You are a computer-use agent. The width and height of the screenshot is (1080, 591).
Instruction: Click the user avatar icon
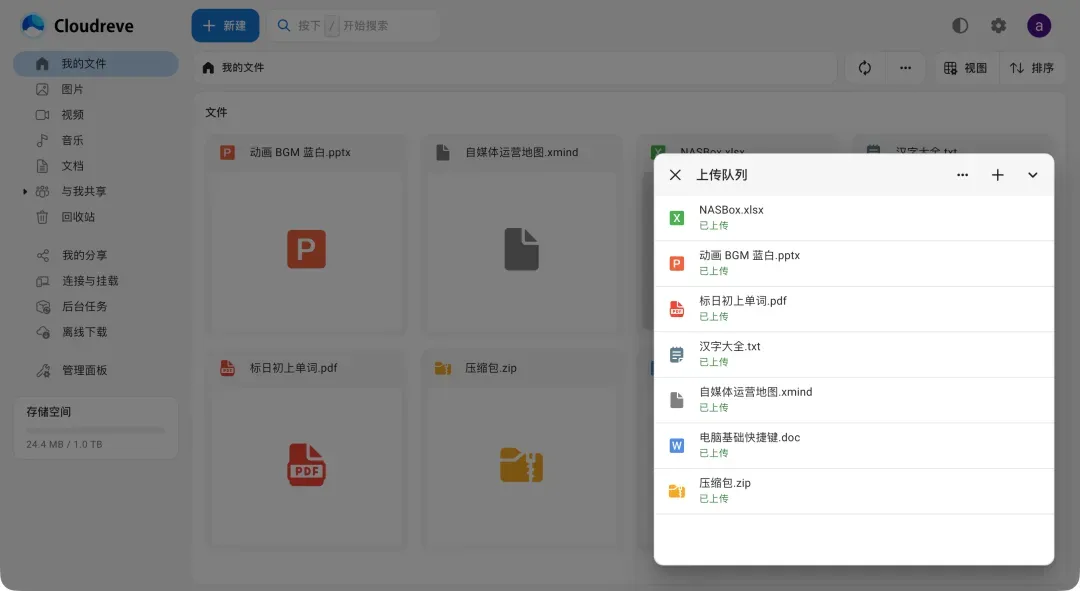[x=1039, y=26]
